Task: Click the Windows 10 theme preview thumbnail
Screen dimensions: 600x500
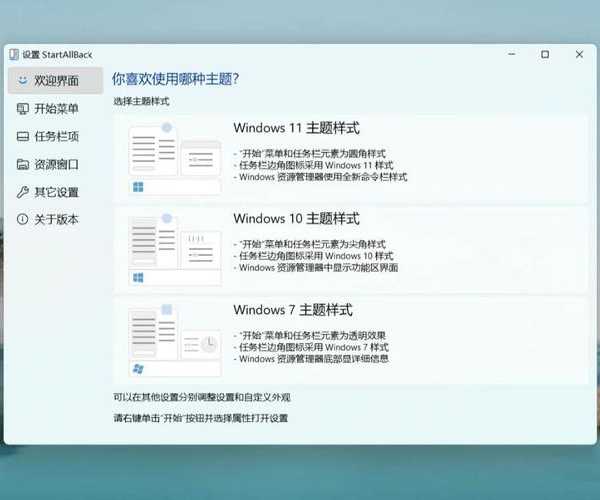Action: (175, 249)
